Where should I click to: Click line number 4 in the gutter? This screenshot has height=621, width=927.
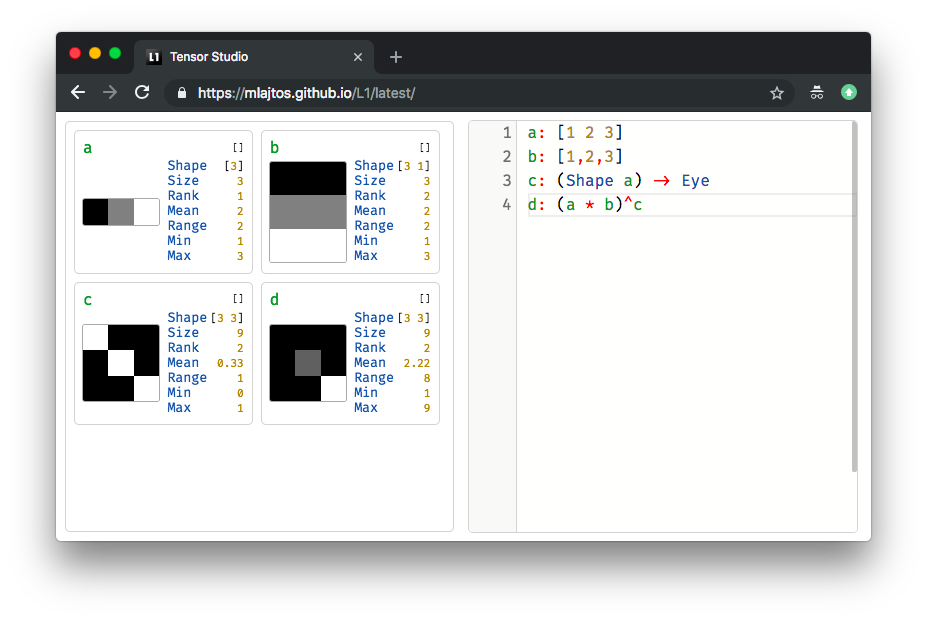[x=507, y=205]
